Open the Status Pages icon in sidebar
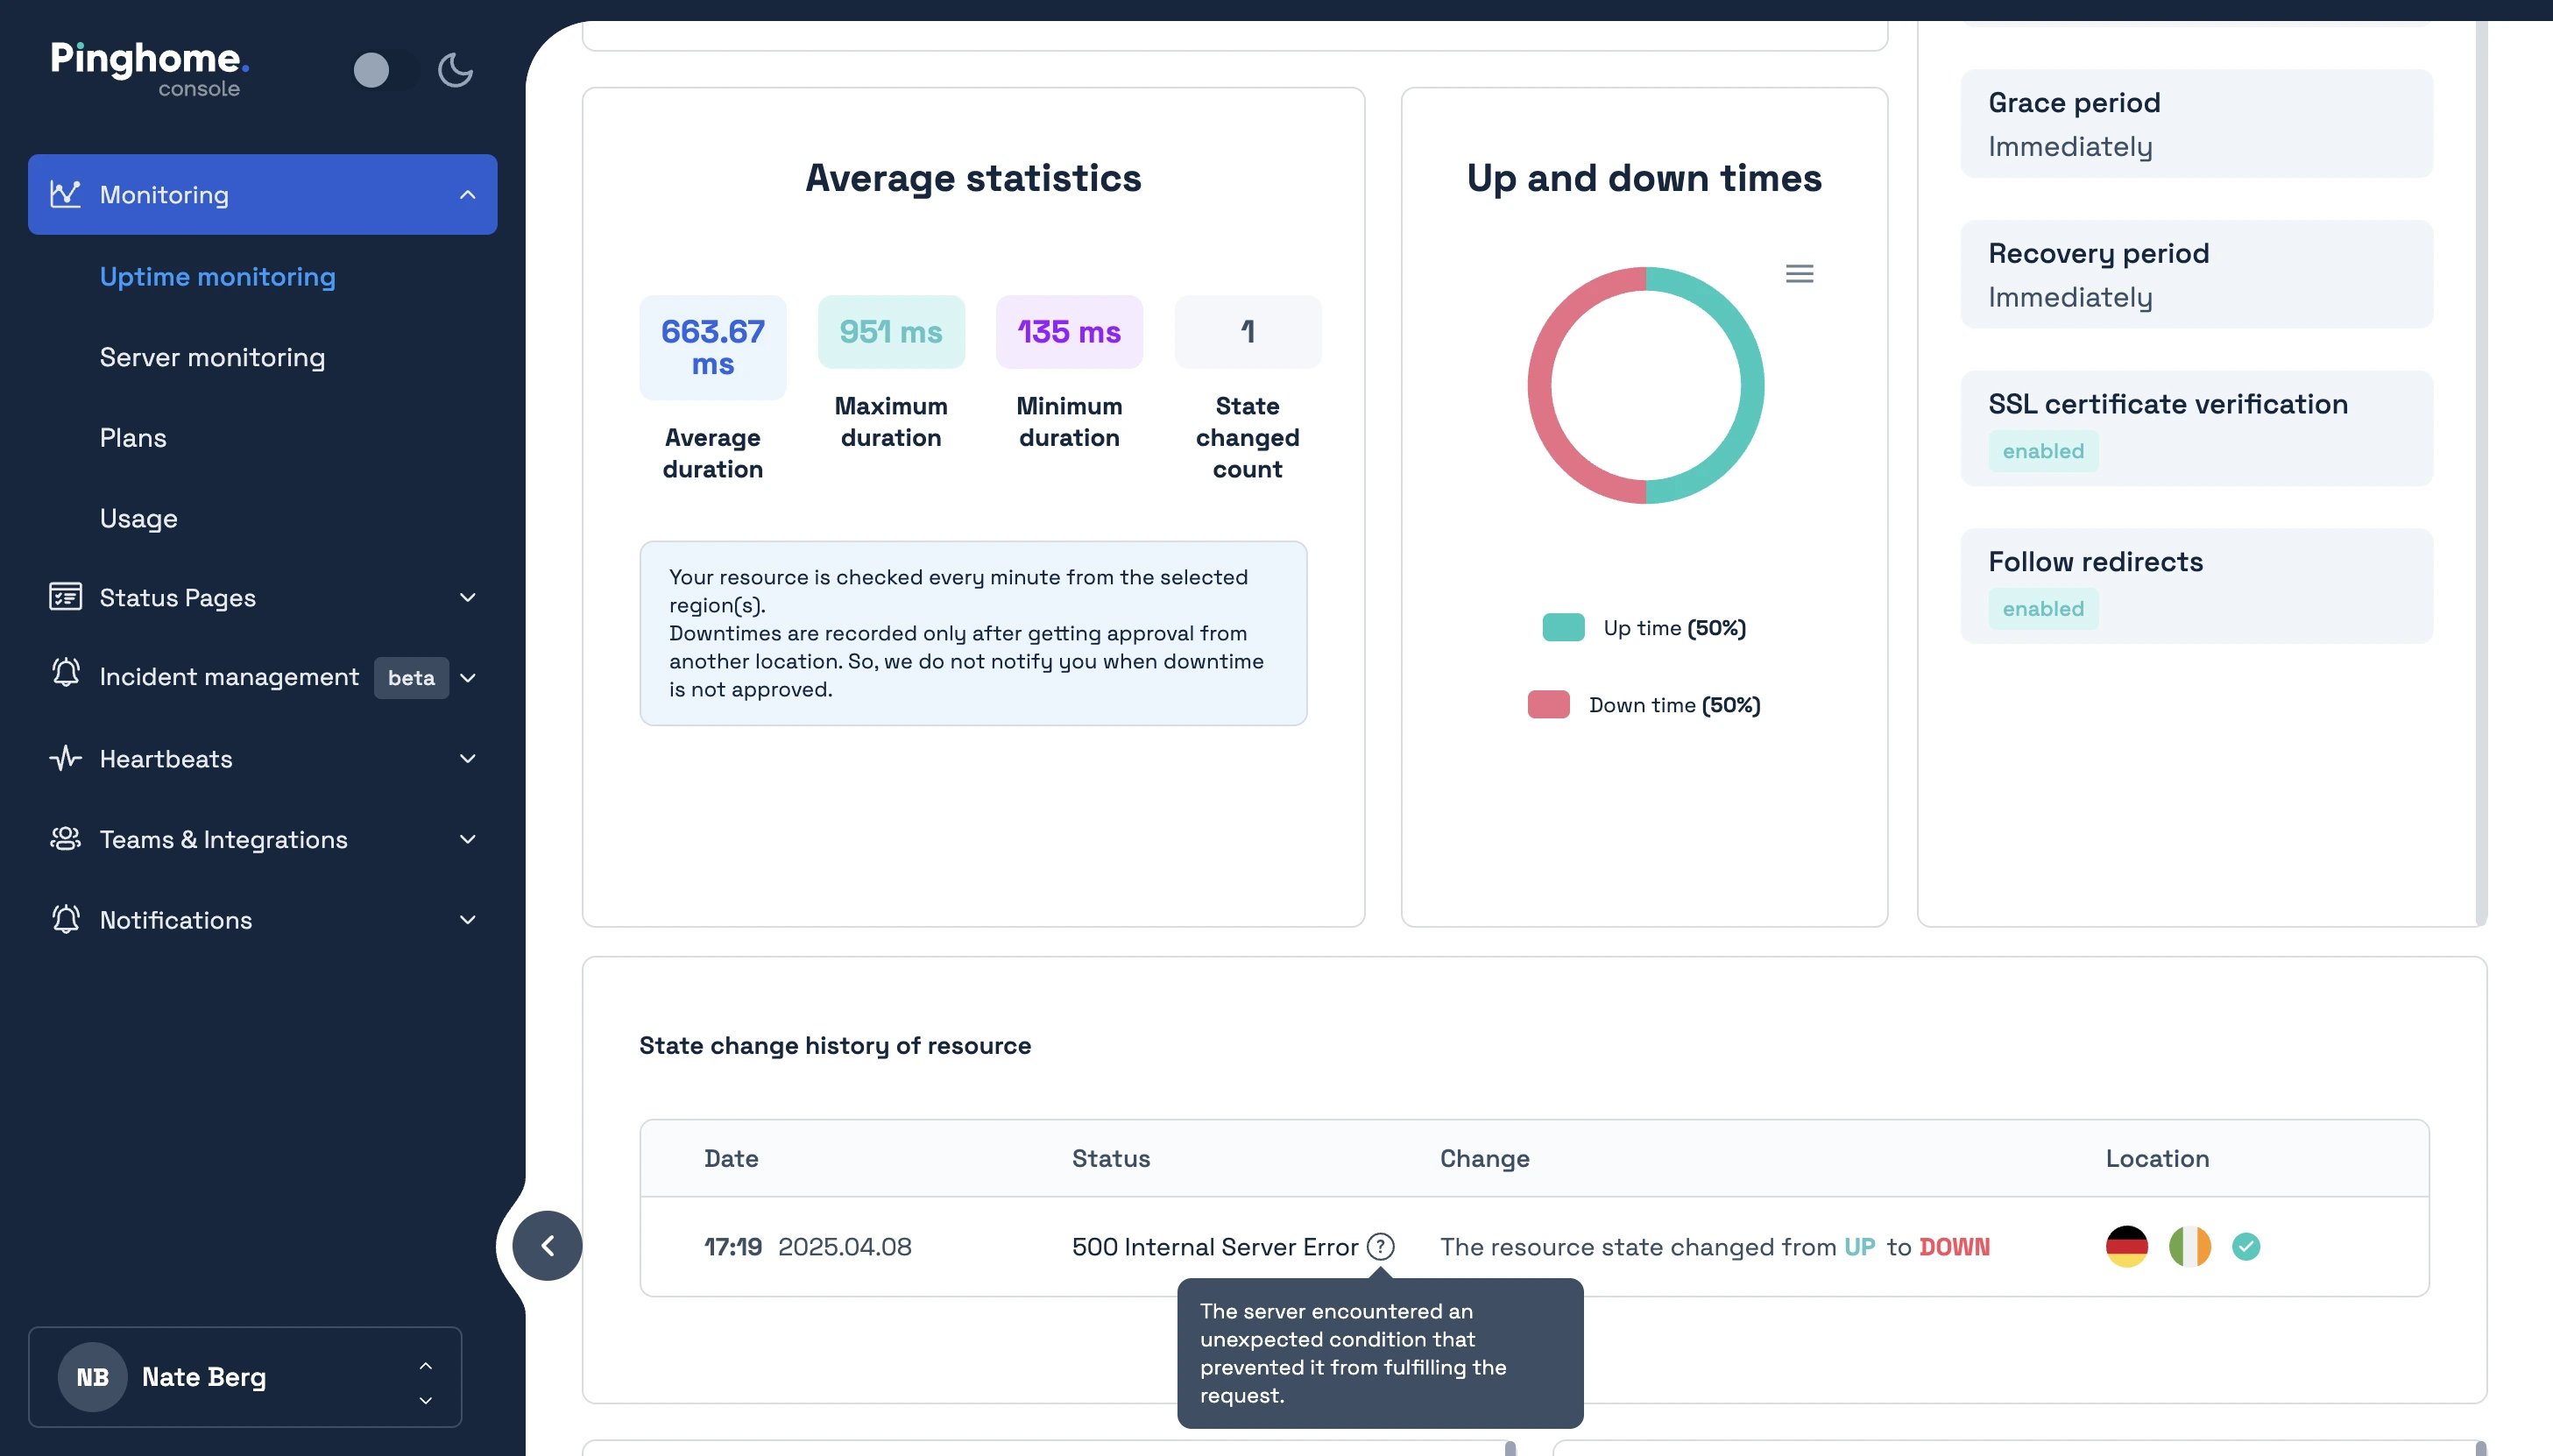This screenshot has height=1456, width=2553. pyautogui.click(x=65, y=597)
